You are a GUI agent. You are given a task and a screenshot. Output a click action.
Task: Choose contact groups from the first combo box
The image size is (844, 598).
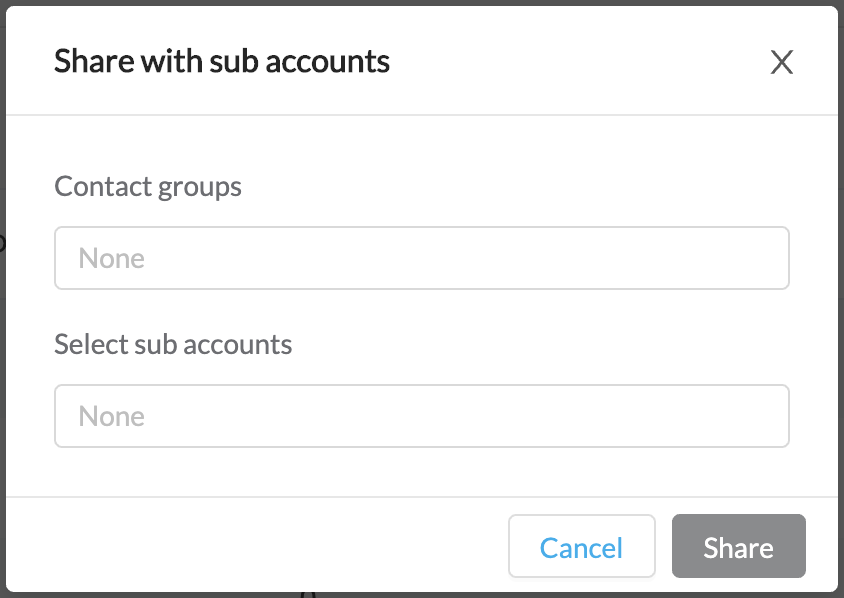421,258
